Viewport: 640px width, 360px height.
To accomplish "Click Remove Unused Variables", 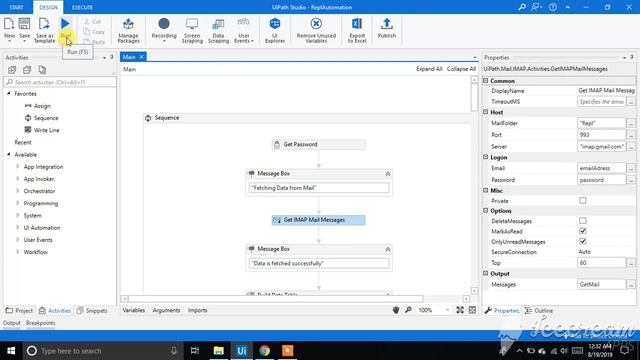I will (x=316, y=30).
